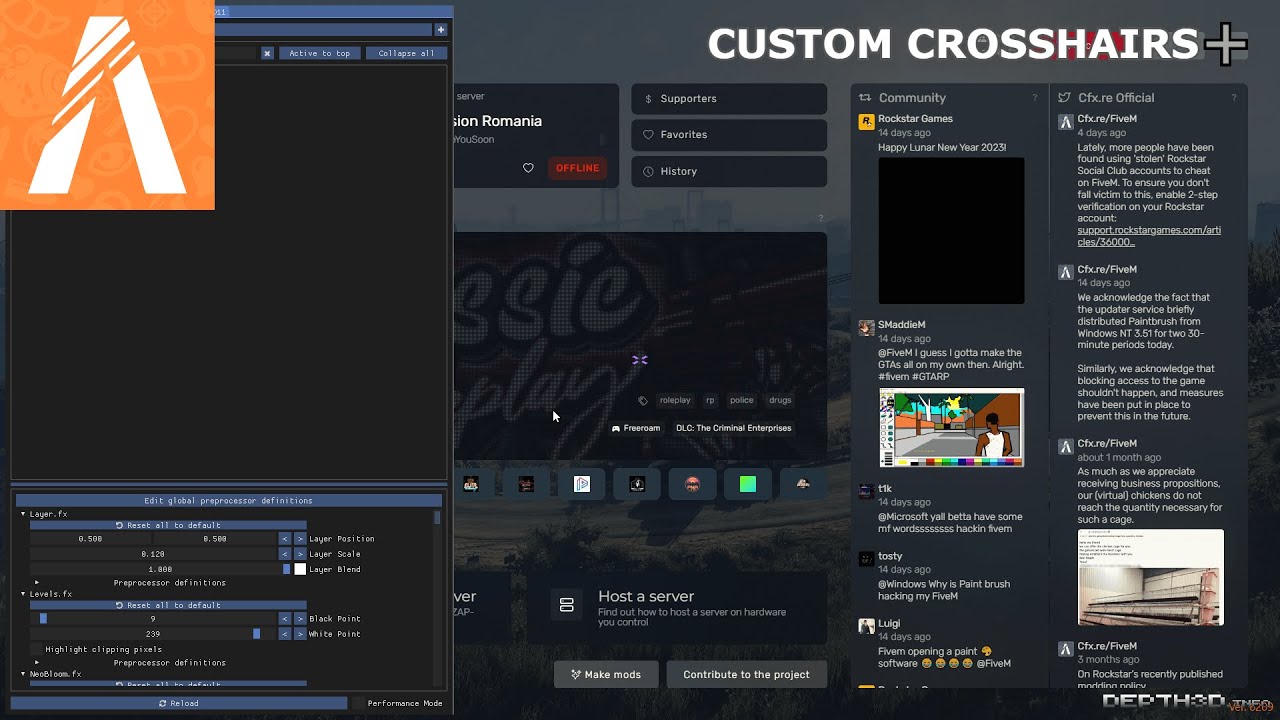Viewport: 1280px width, 720px height.
Task: Open the Host a server card
Action: (677, 606)
